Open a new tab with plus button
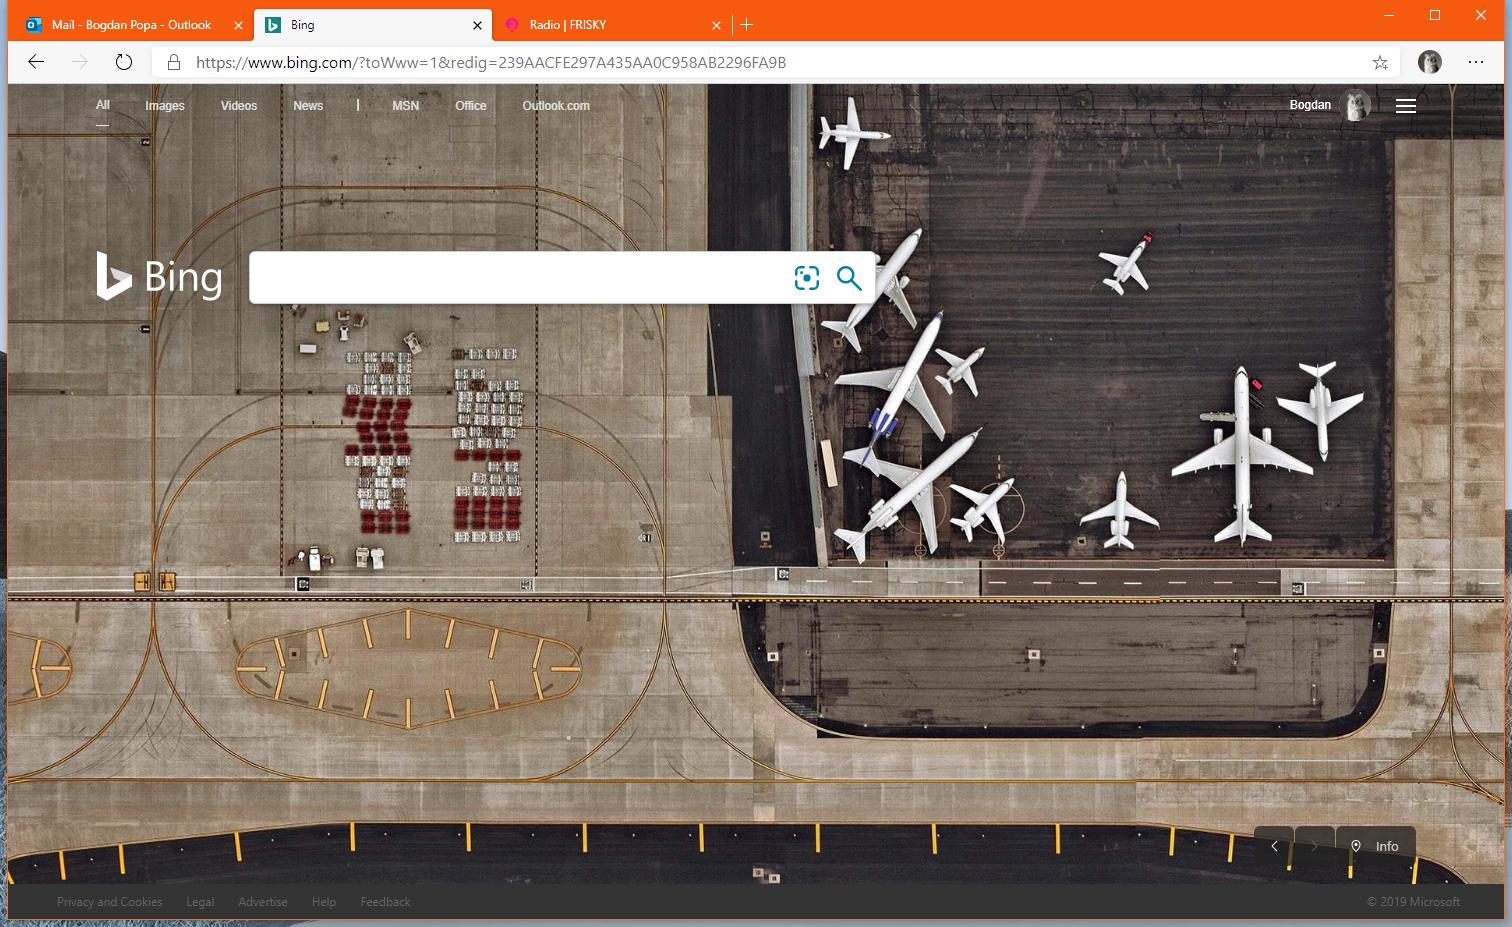The height and width of the screenshot is (927, 1512). pos(747,25)
